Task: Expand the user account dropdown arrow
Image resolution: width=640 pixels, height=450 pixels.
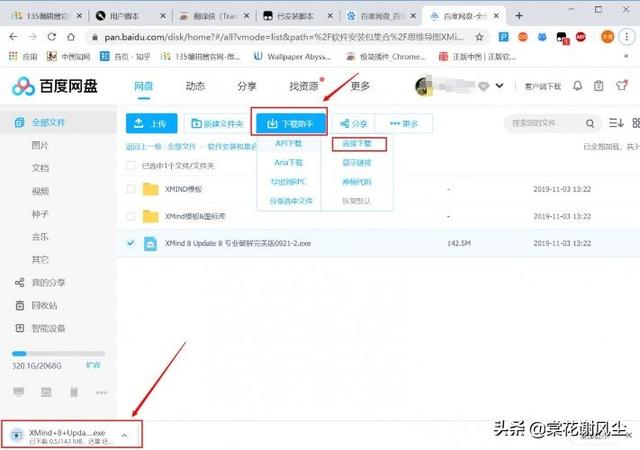Action: click(x=499, y=86)
